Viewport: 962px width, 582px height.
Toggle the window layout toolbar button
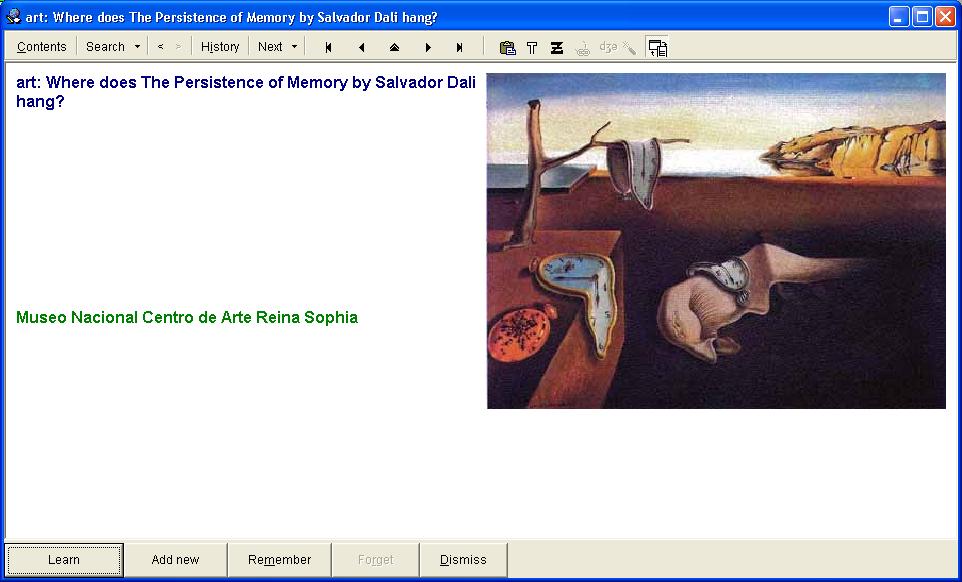657,47
